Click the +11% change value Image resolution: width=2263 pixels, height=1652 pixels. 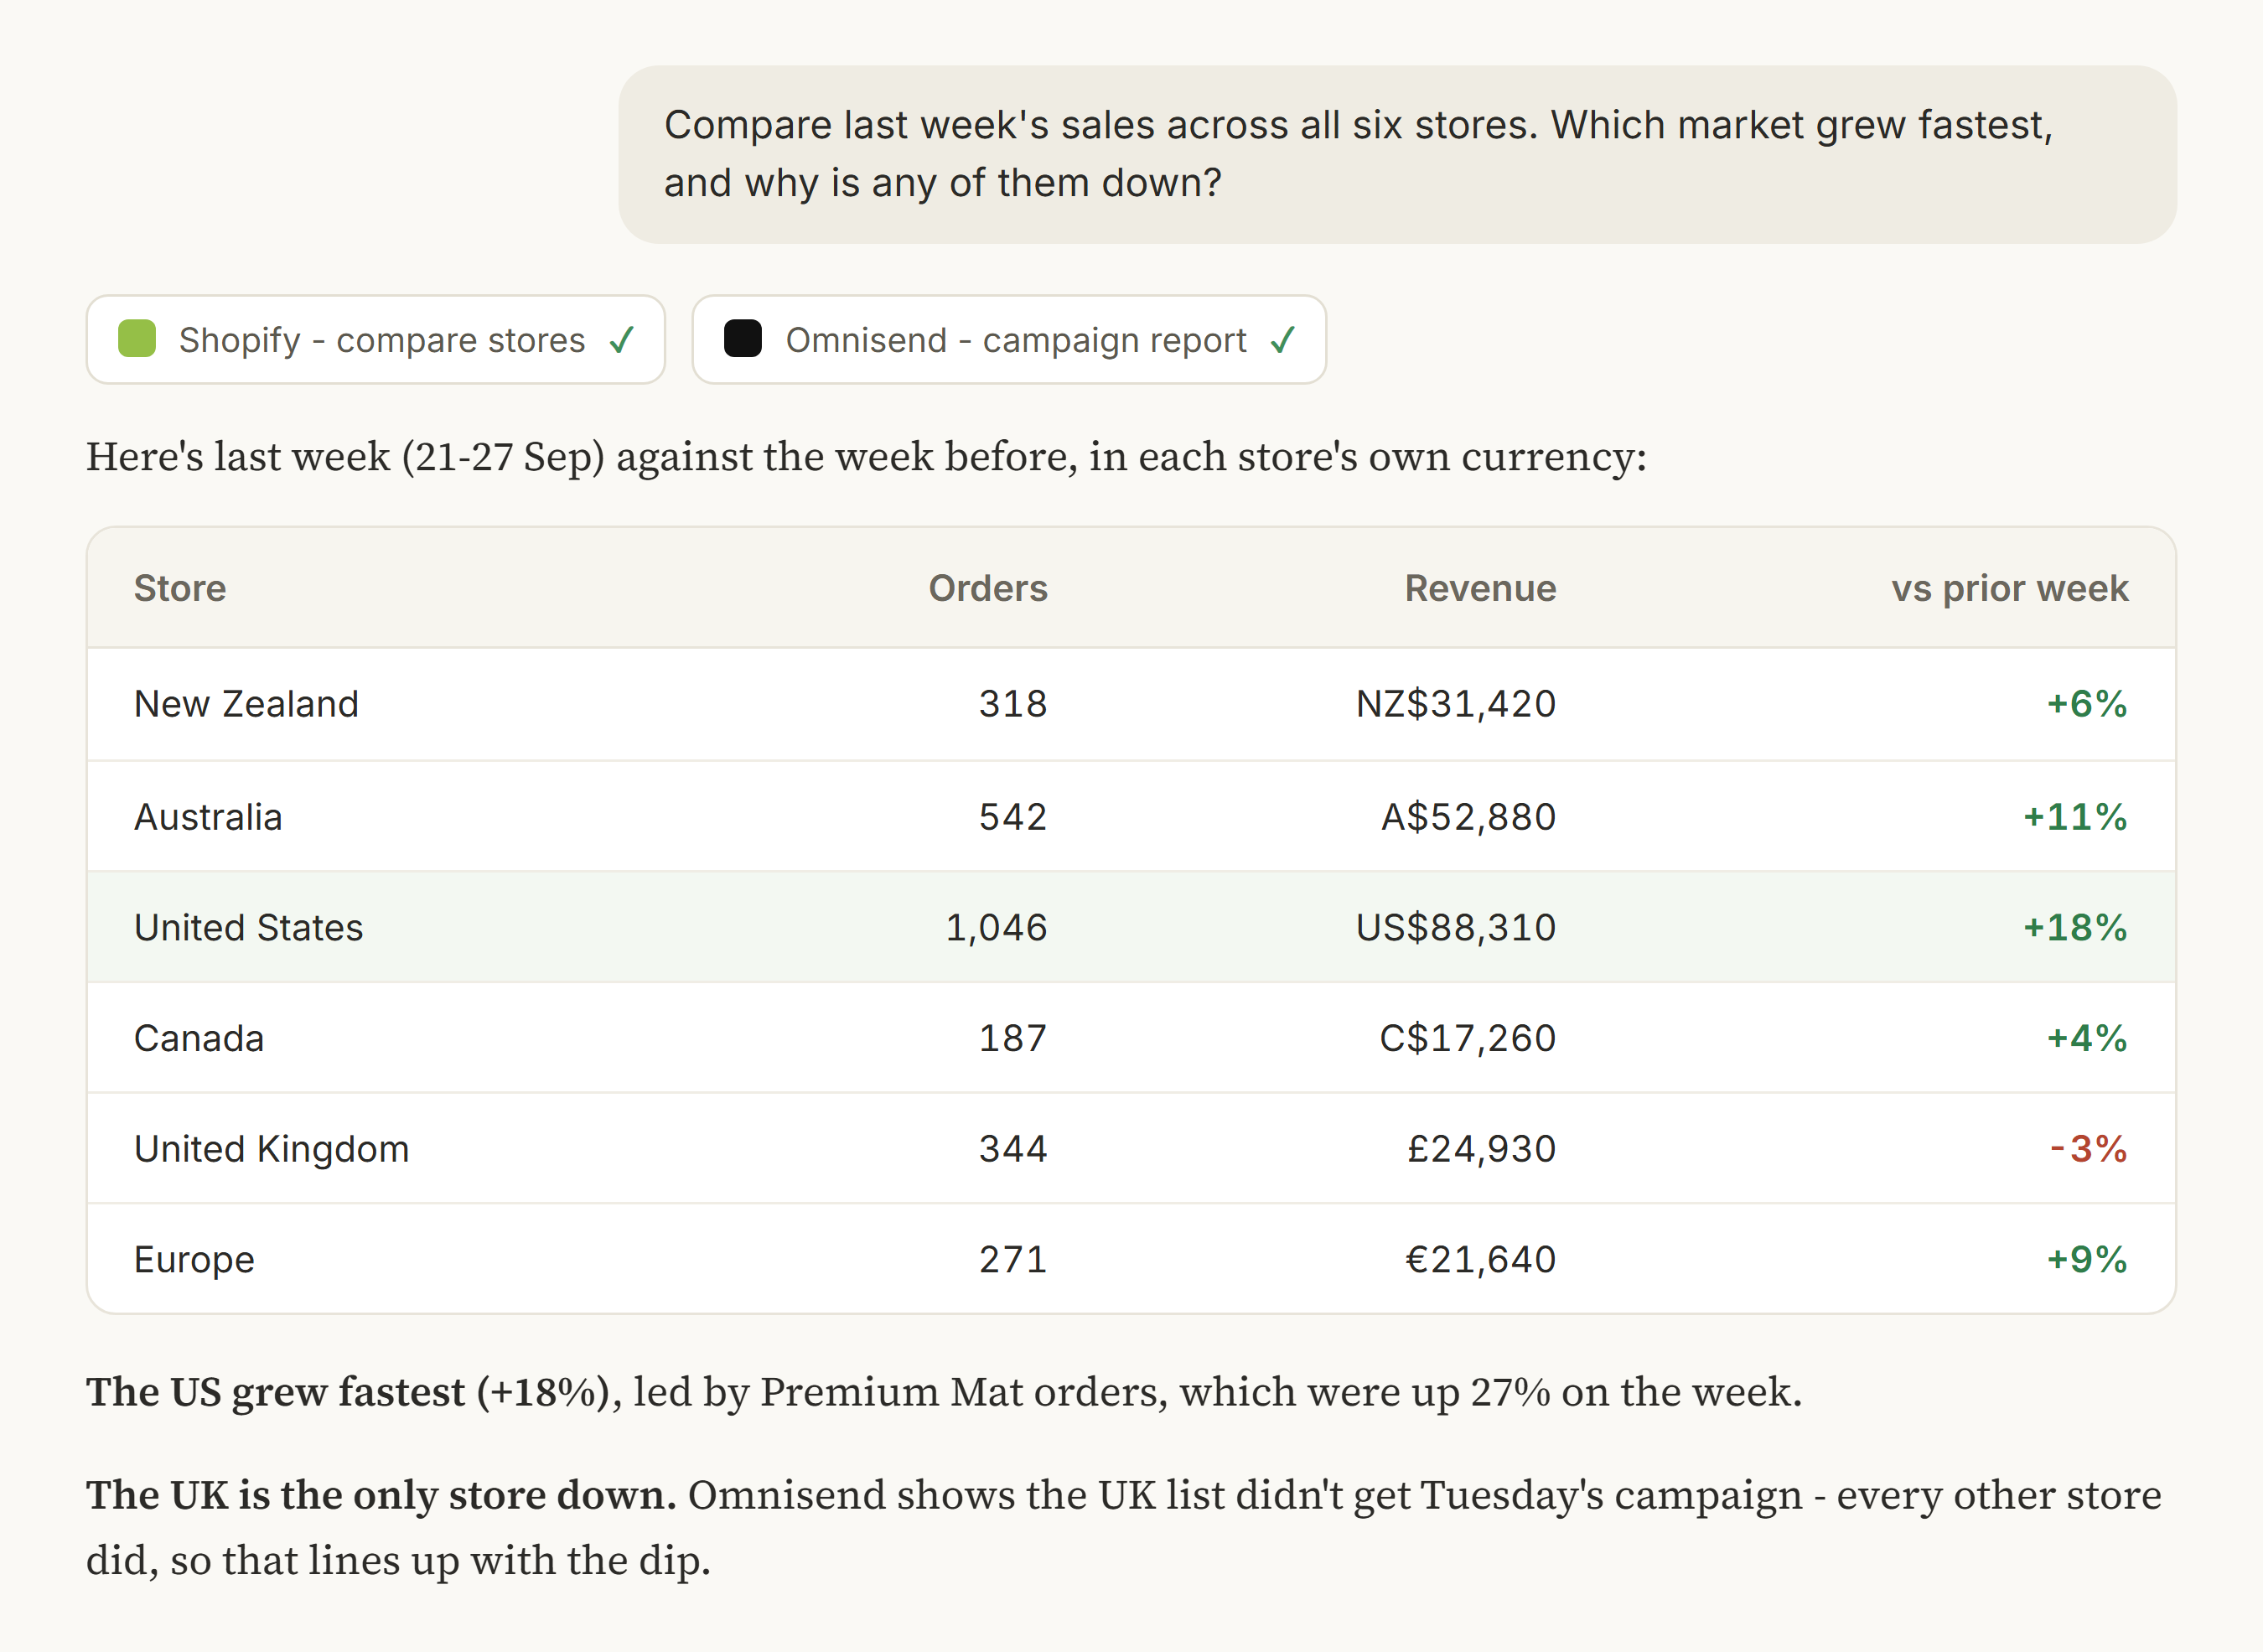pos(2075,817)
